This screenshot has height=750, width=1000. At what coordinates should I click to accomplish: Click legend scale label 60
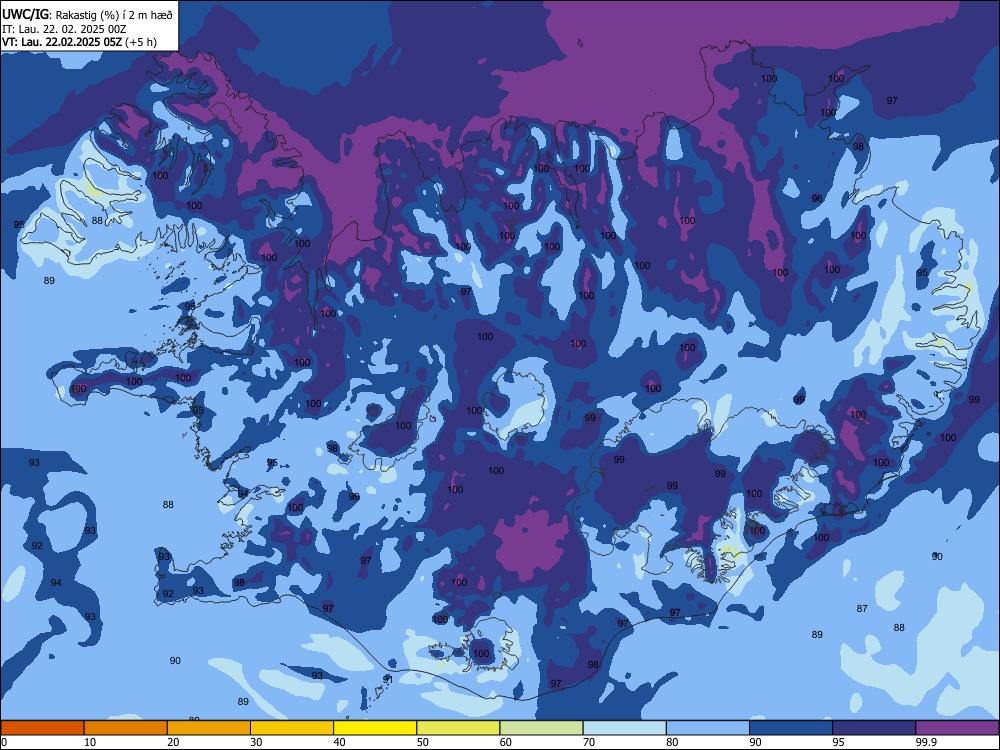(x=506, y=742)
